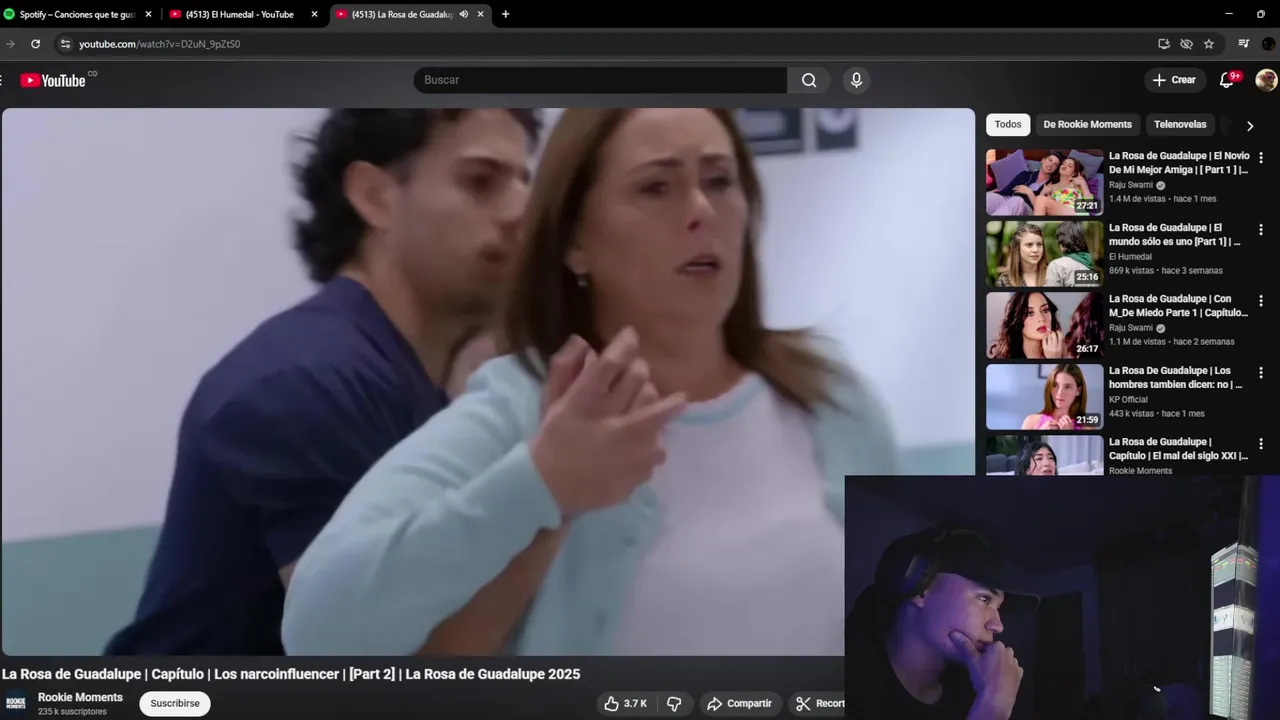
Task: Click the Crear button
Action: (x=1174, y=80)
